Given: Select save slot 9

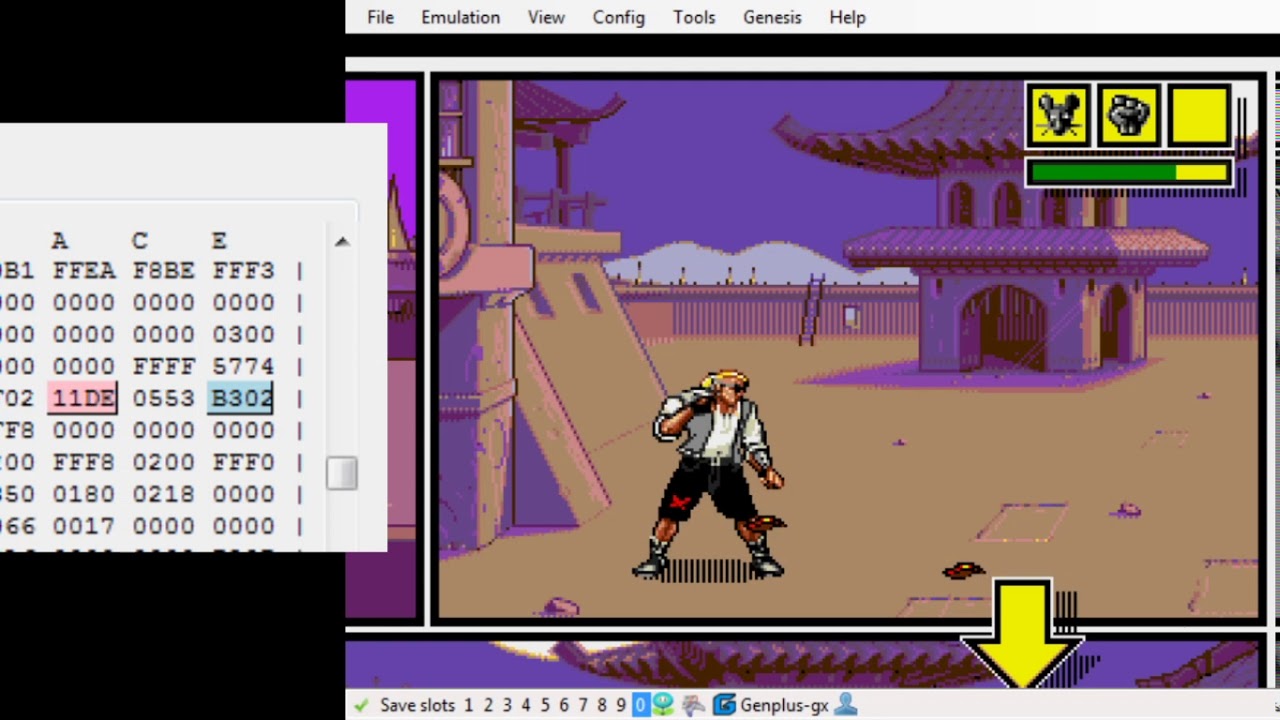Looking at the screenshot, I should pos(621,705).
